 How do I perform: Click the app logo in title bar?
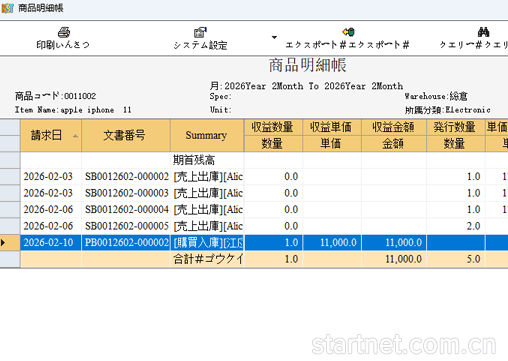coord(7,8)
